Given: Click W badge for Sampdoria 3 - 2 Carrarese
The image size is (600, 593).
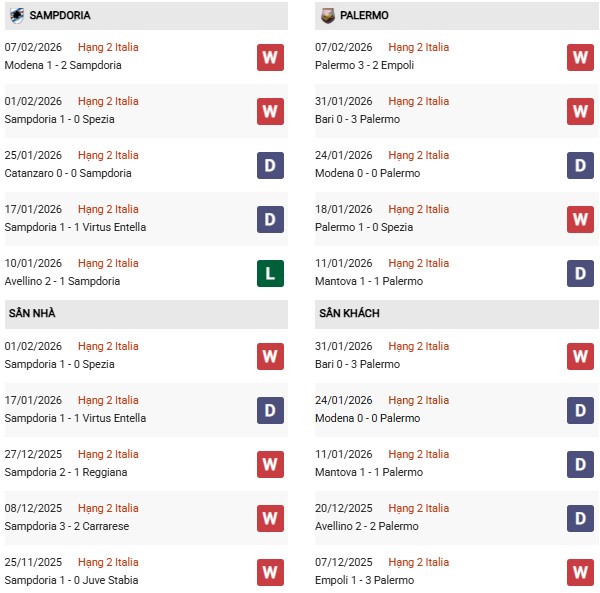Looking at the screenshot, I should click(x=270, y=518).
